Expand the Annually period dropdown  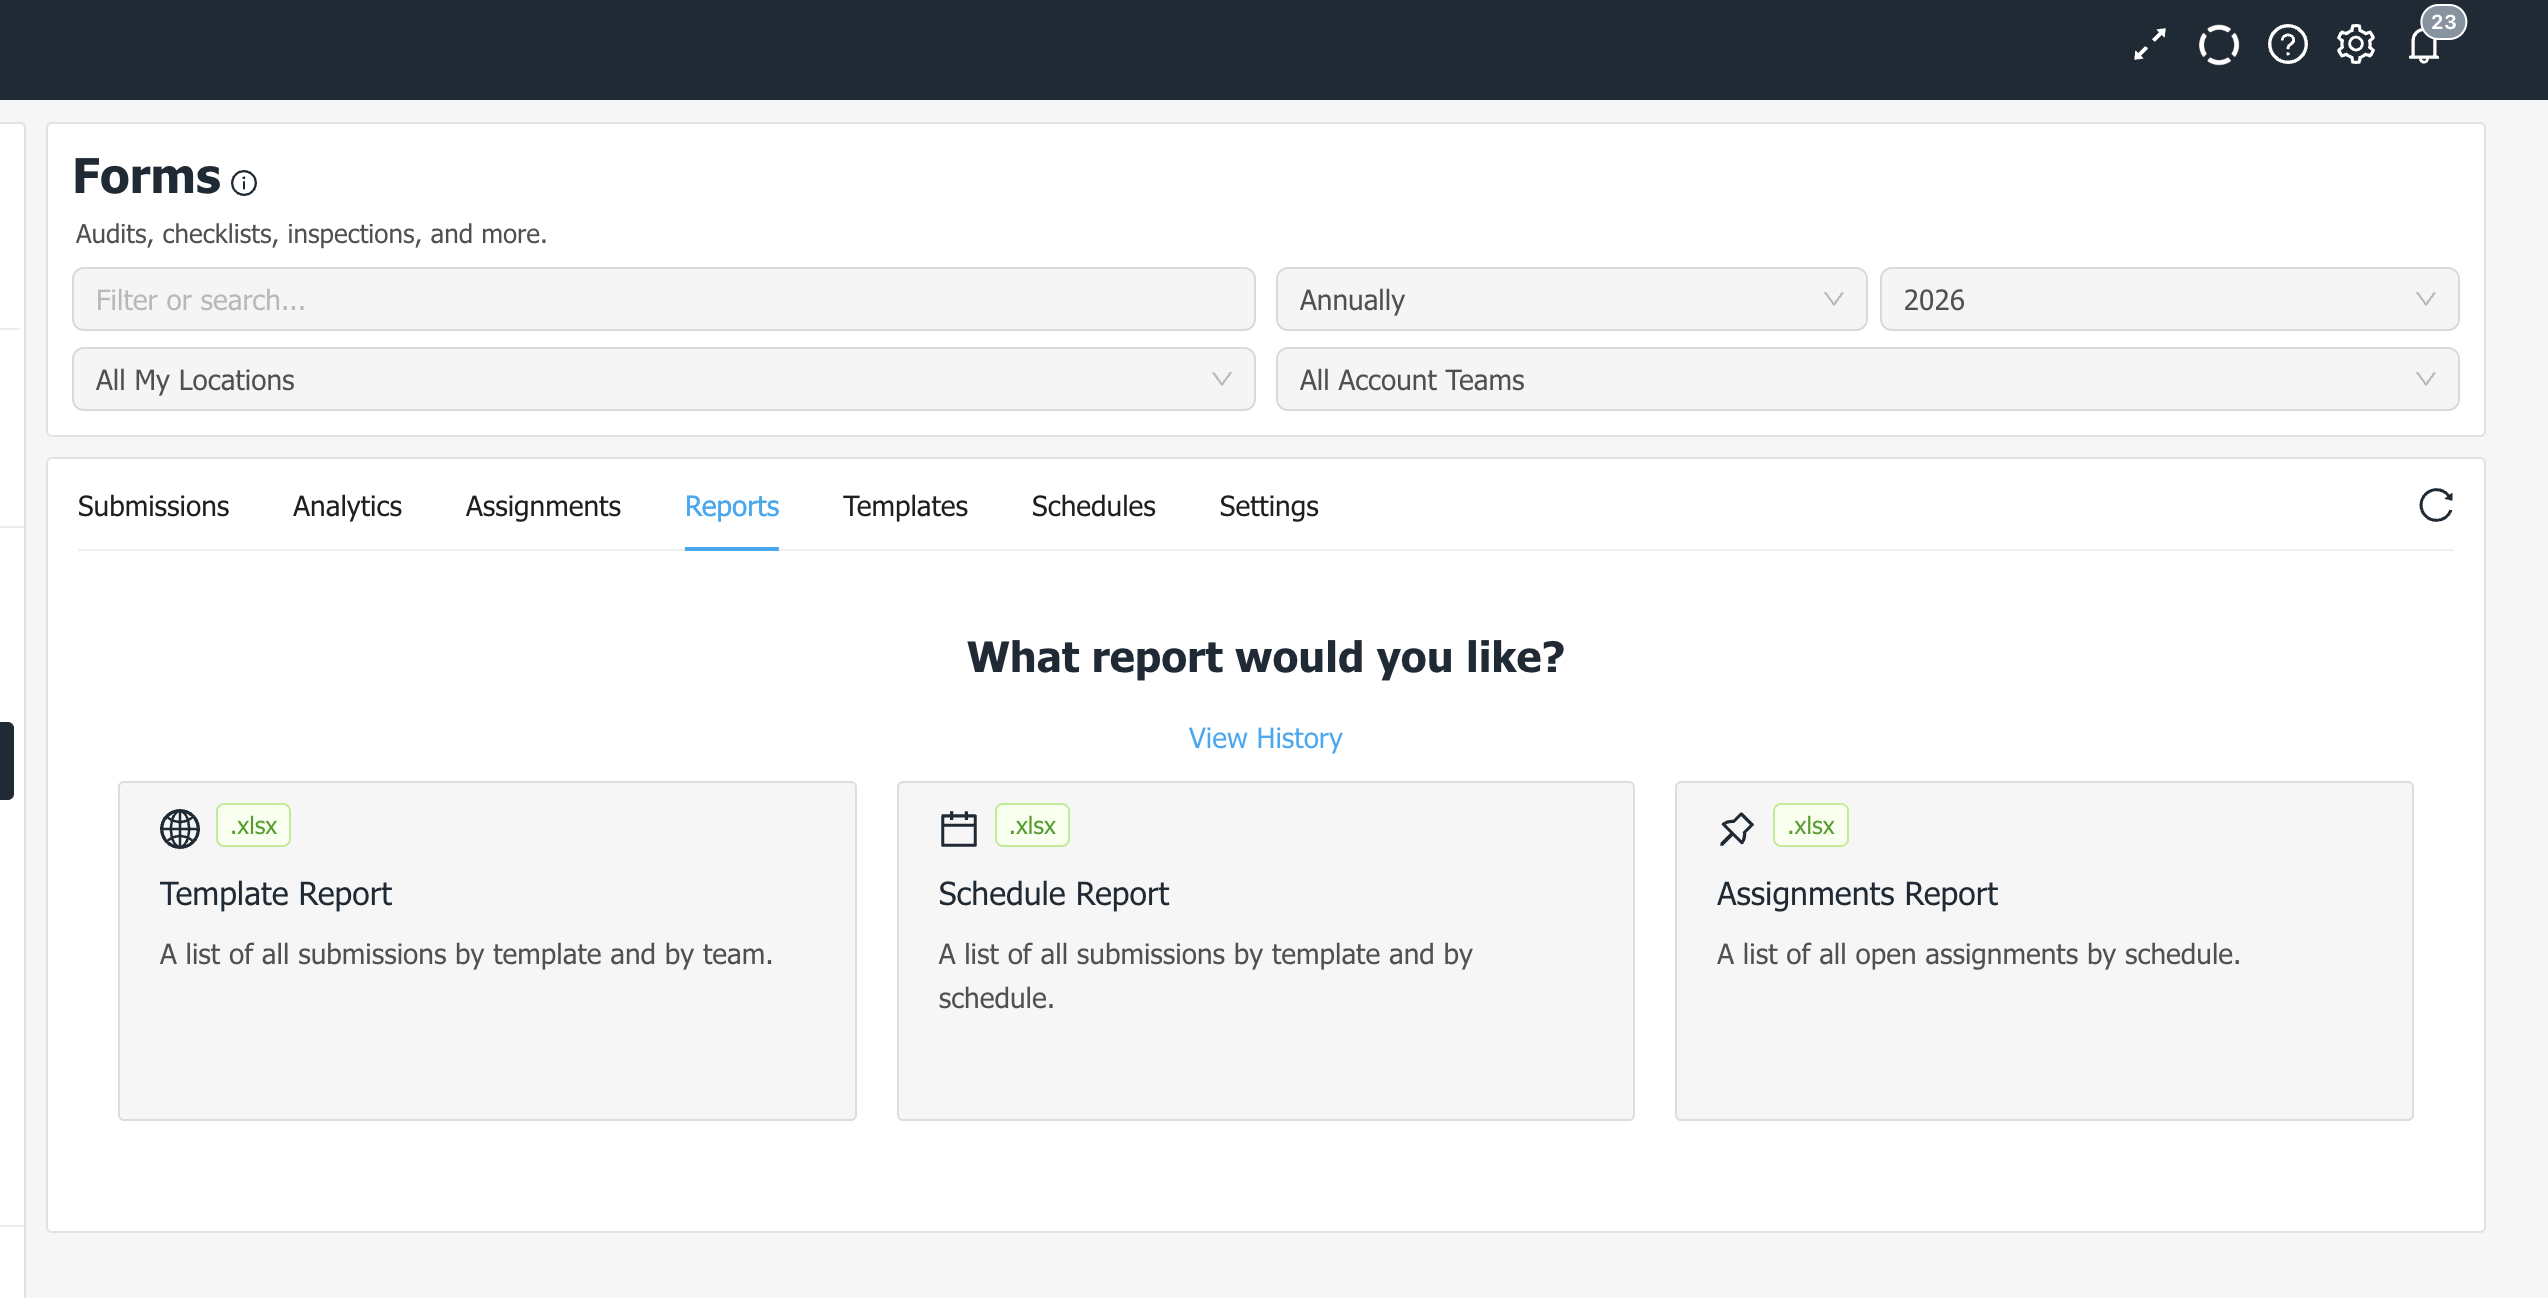click(1570, 299)
